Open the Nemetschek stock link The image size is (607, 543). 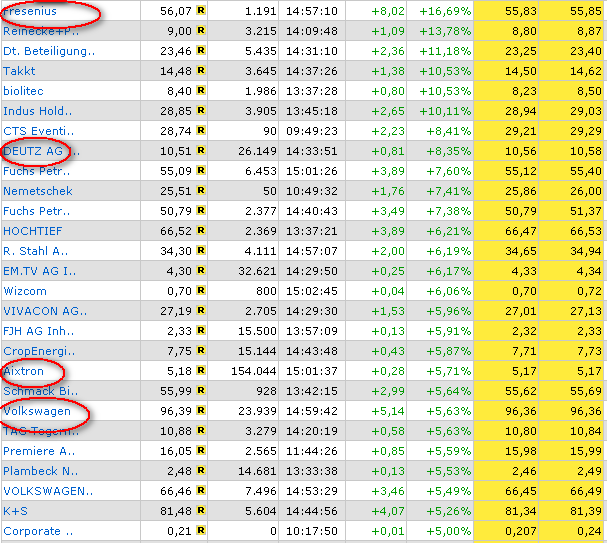pos(38,191)
